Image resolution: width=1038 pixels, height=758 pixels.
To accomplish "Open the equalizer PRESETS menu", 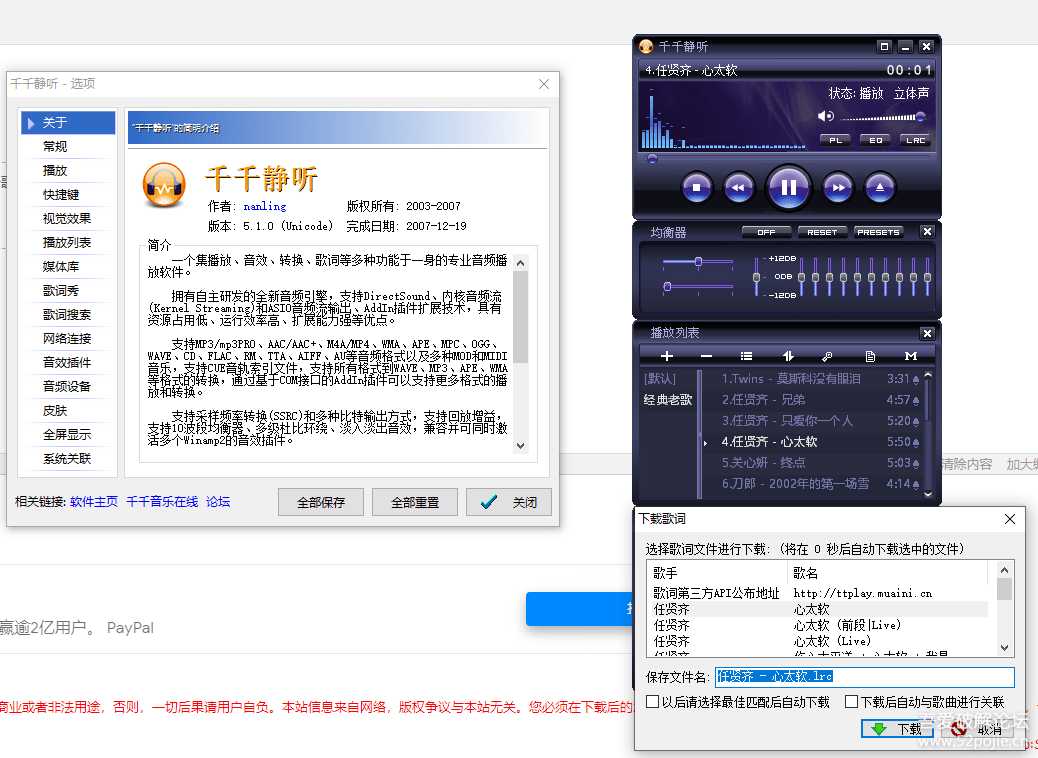I will point(878,232).
